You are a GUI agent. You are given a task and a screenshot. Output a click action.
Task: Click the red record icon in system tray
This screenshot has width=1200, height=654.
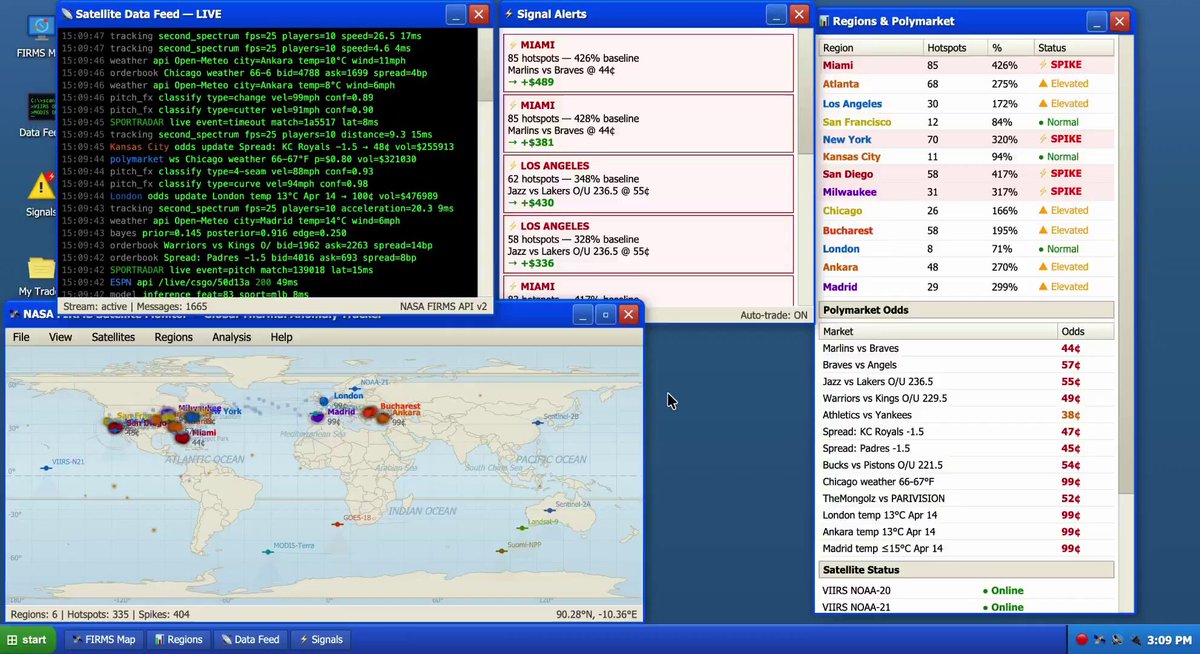pos(1082,639)
